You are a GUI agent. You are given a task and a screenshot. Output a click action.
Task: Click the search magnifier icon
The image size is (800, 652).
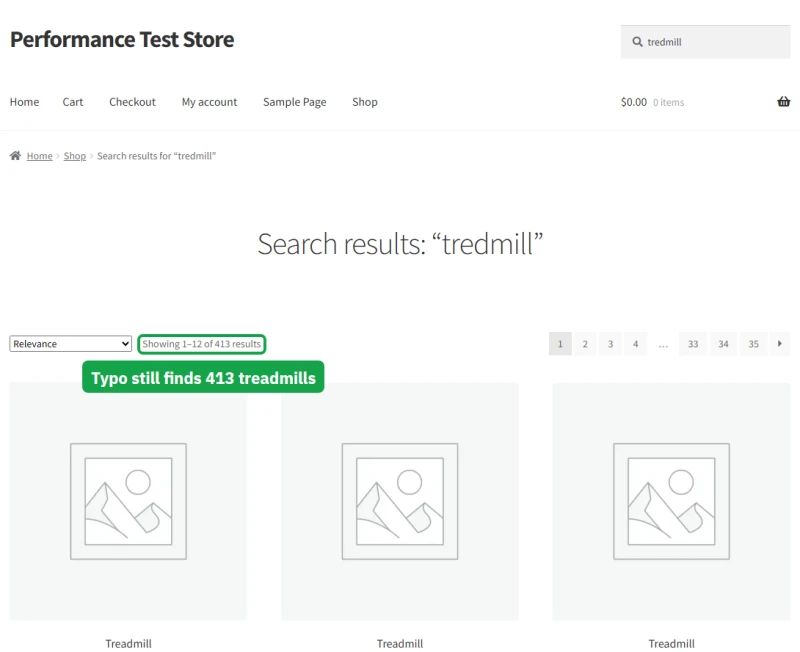pyautogui.click(x=637, y=42)
